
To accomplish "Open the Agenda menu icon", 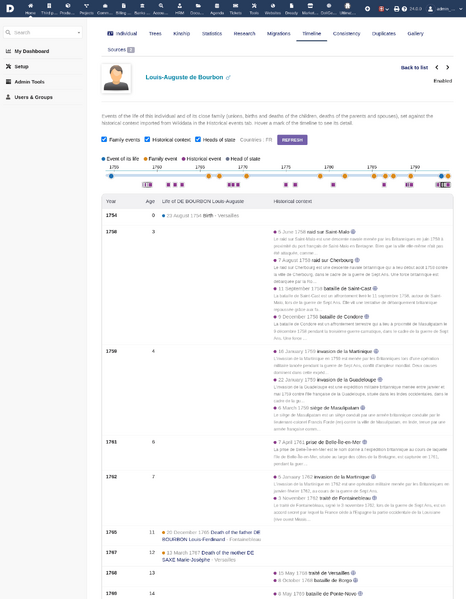I will click(217, 6).
